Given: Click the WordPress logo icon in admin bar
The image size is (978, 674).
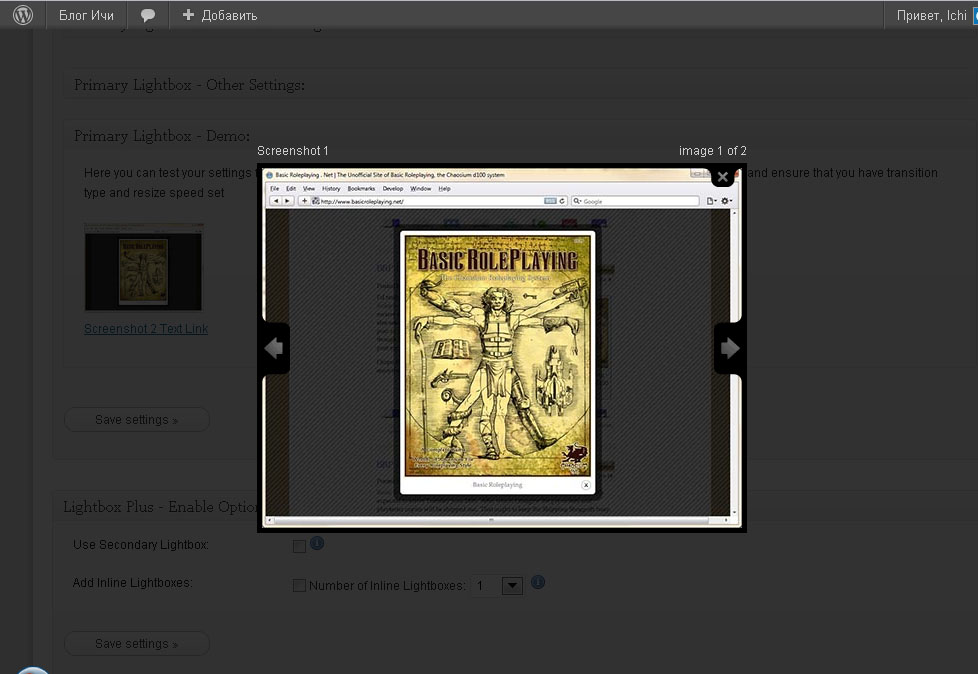Looking at the screenshot, I should 23,15.
